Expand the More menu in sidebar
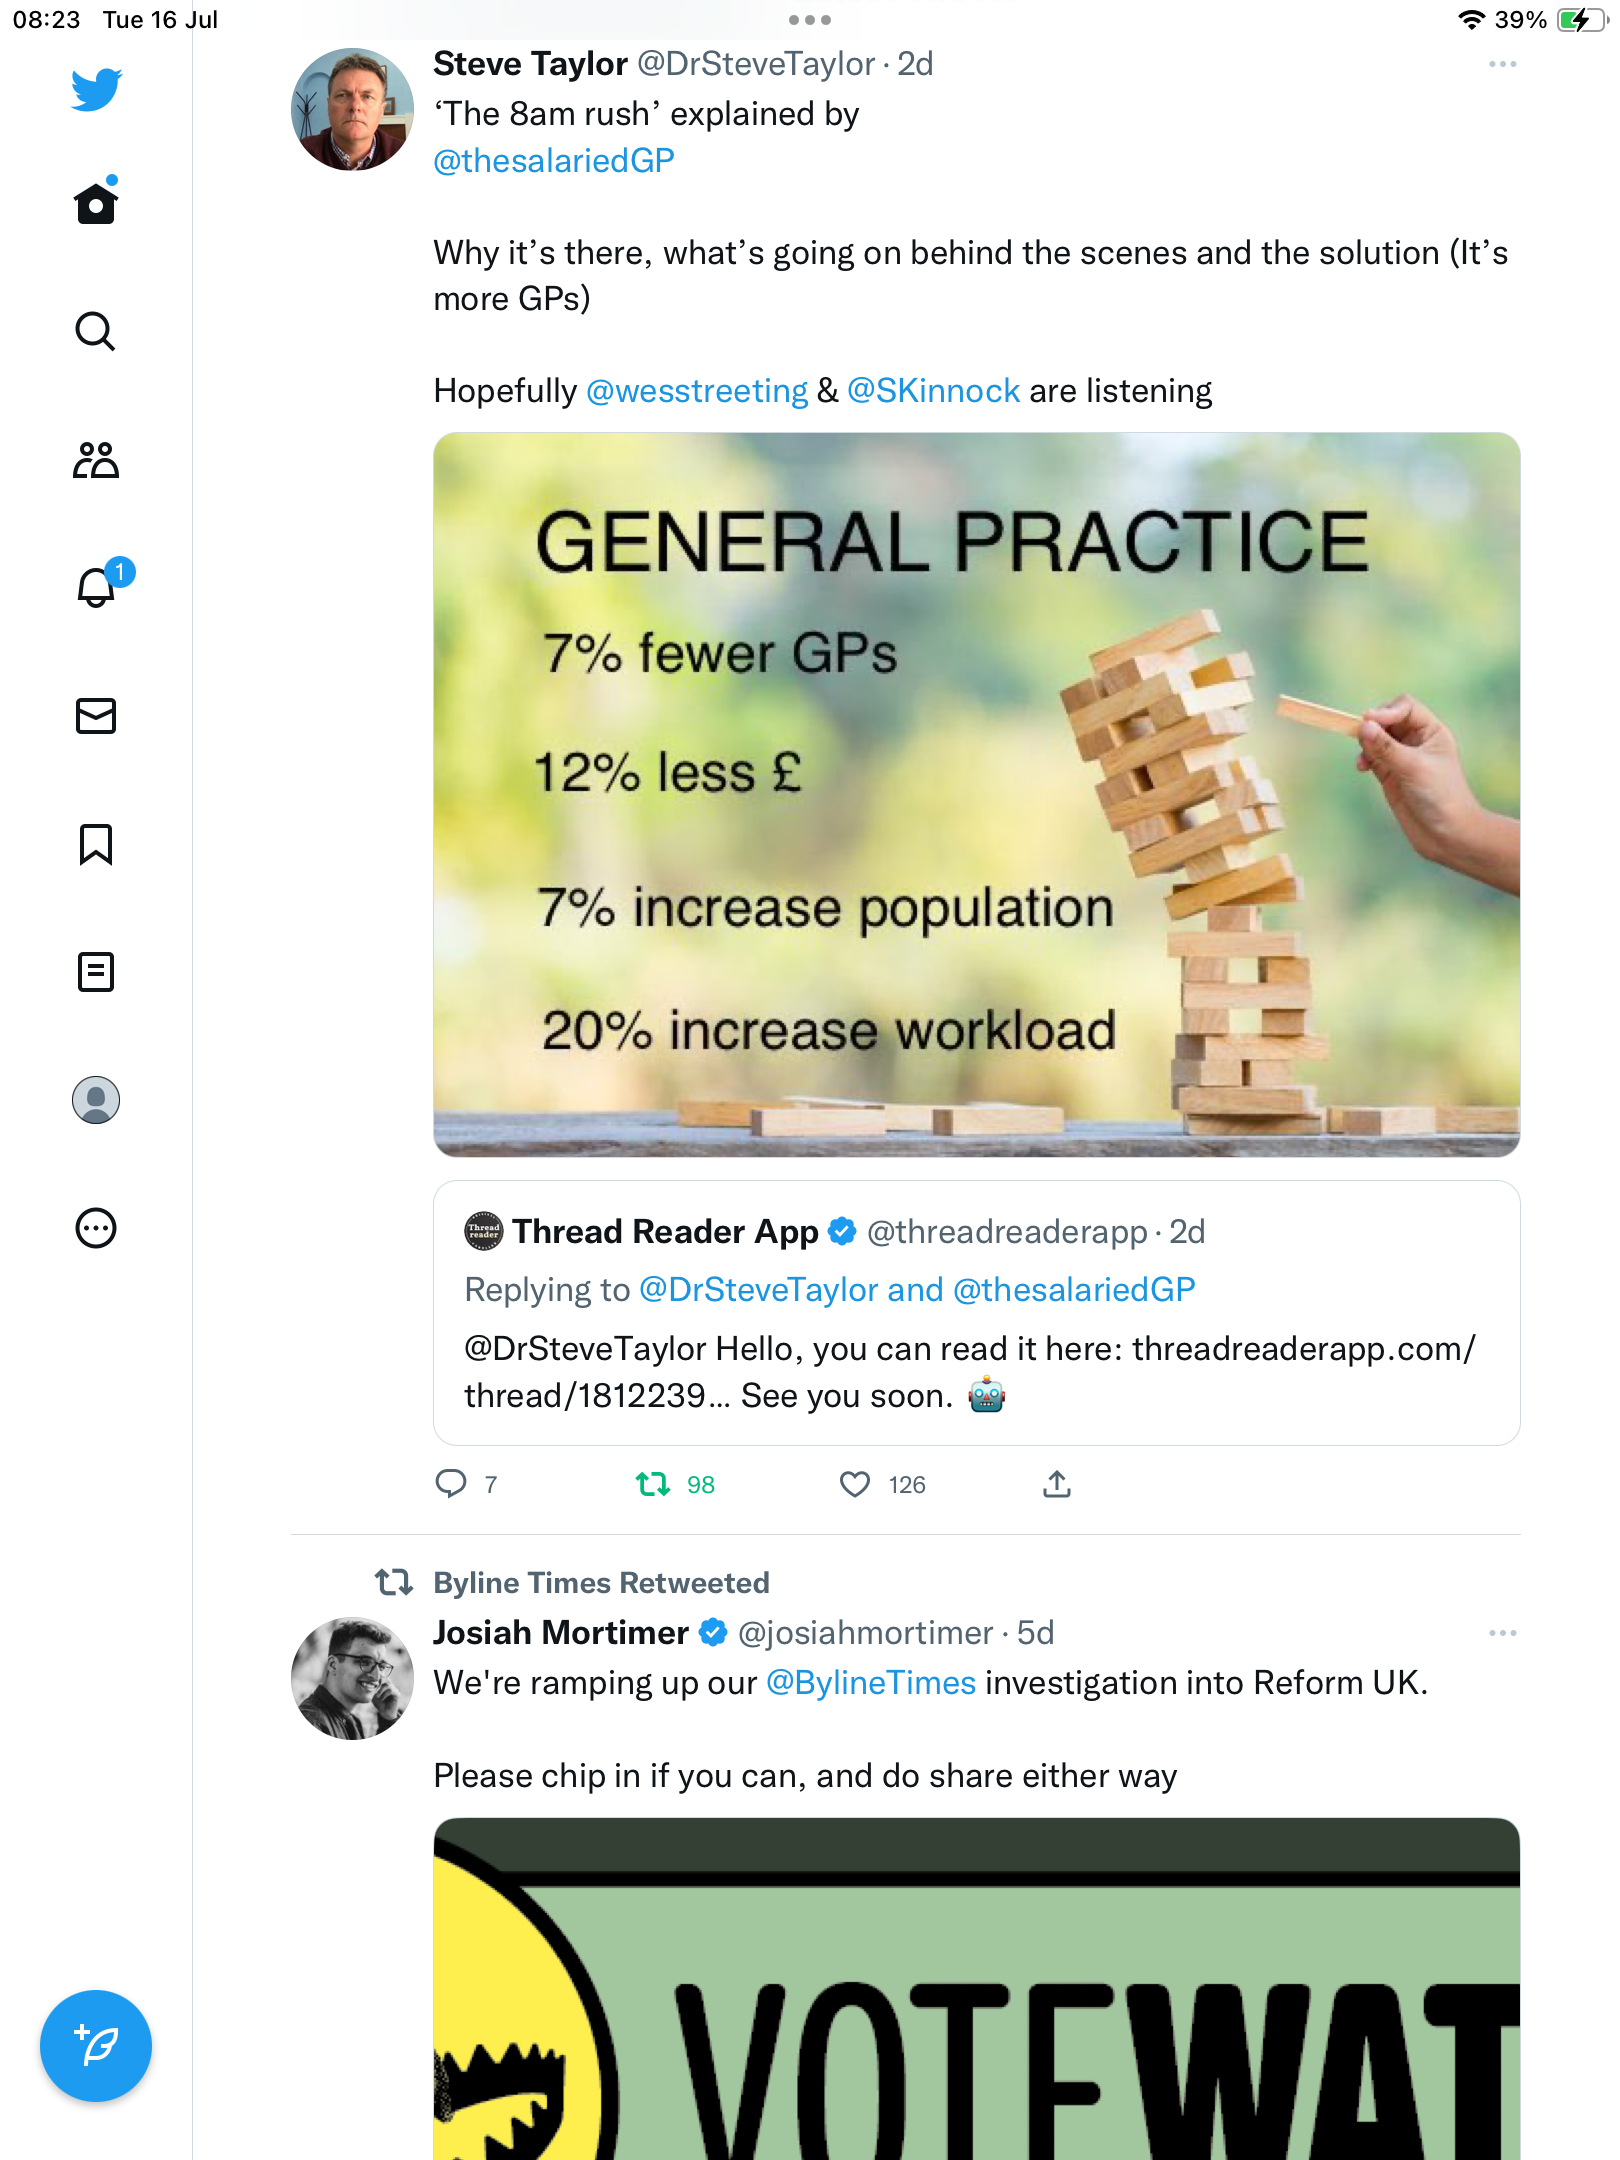Image resolution: width=1620 pixels, height=2160 pixels. [96, 1228]
